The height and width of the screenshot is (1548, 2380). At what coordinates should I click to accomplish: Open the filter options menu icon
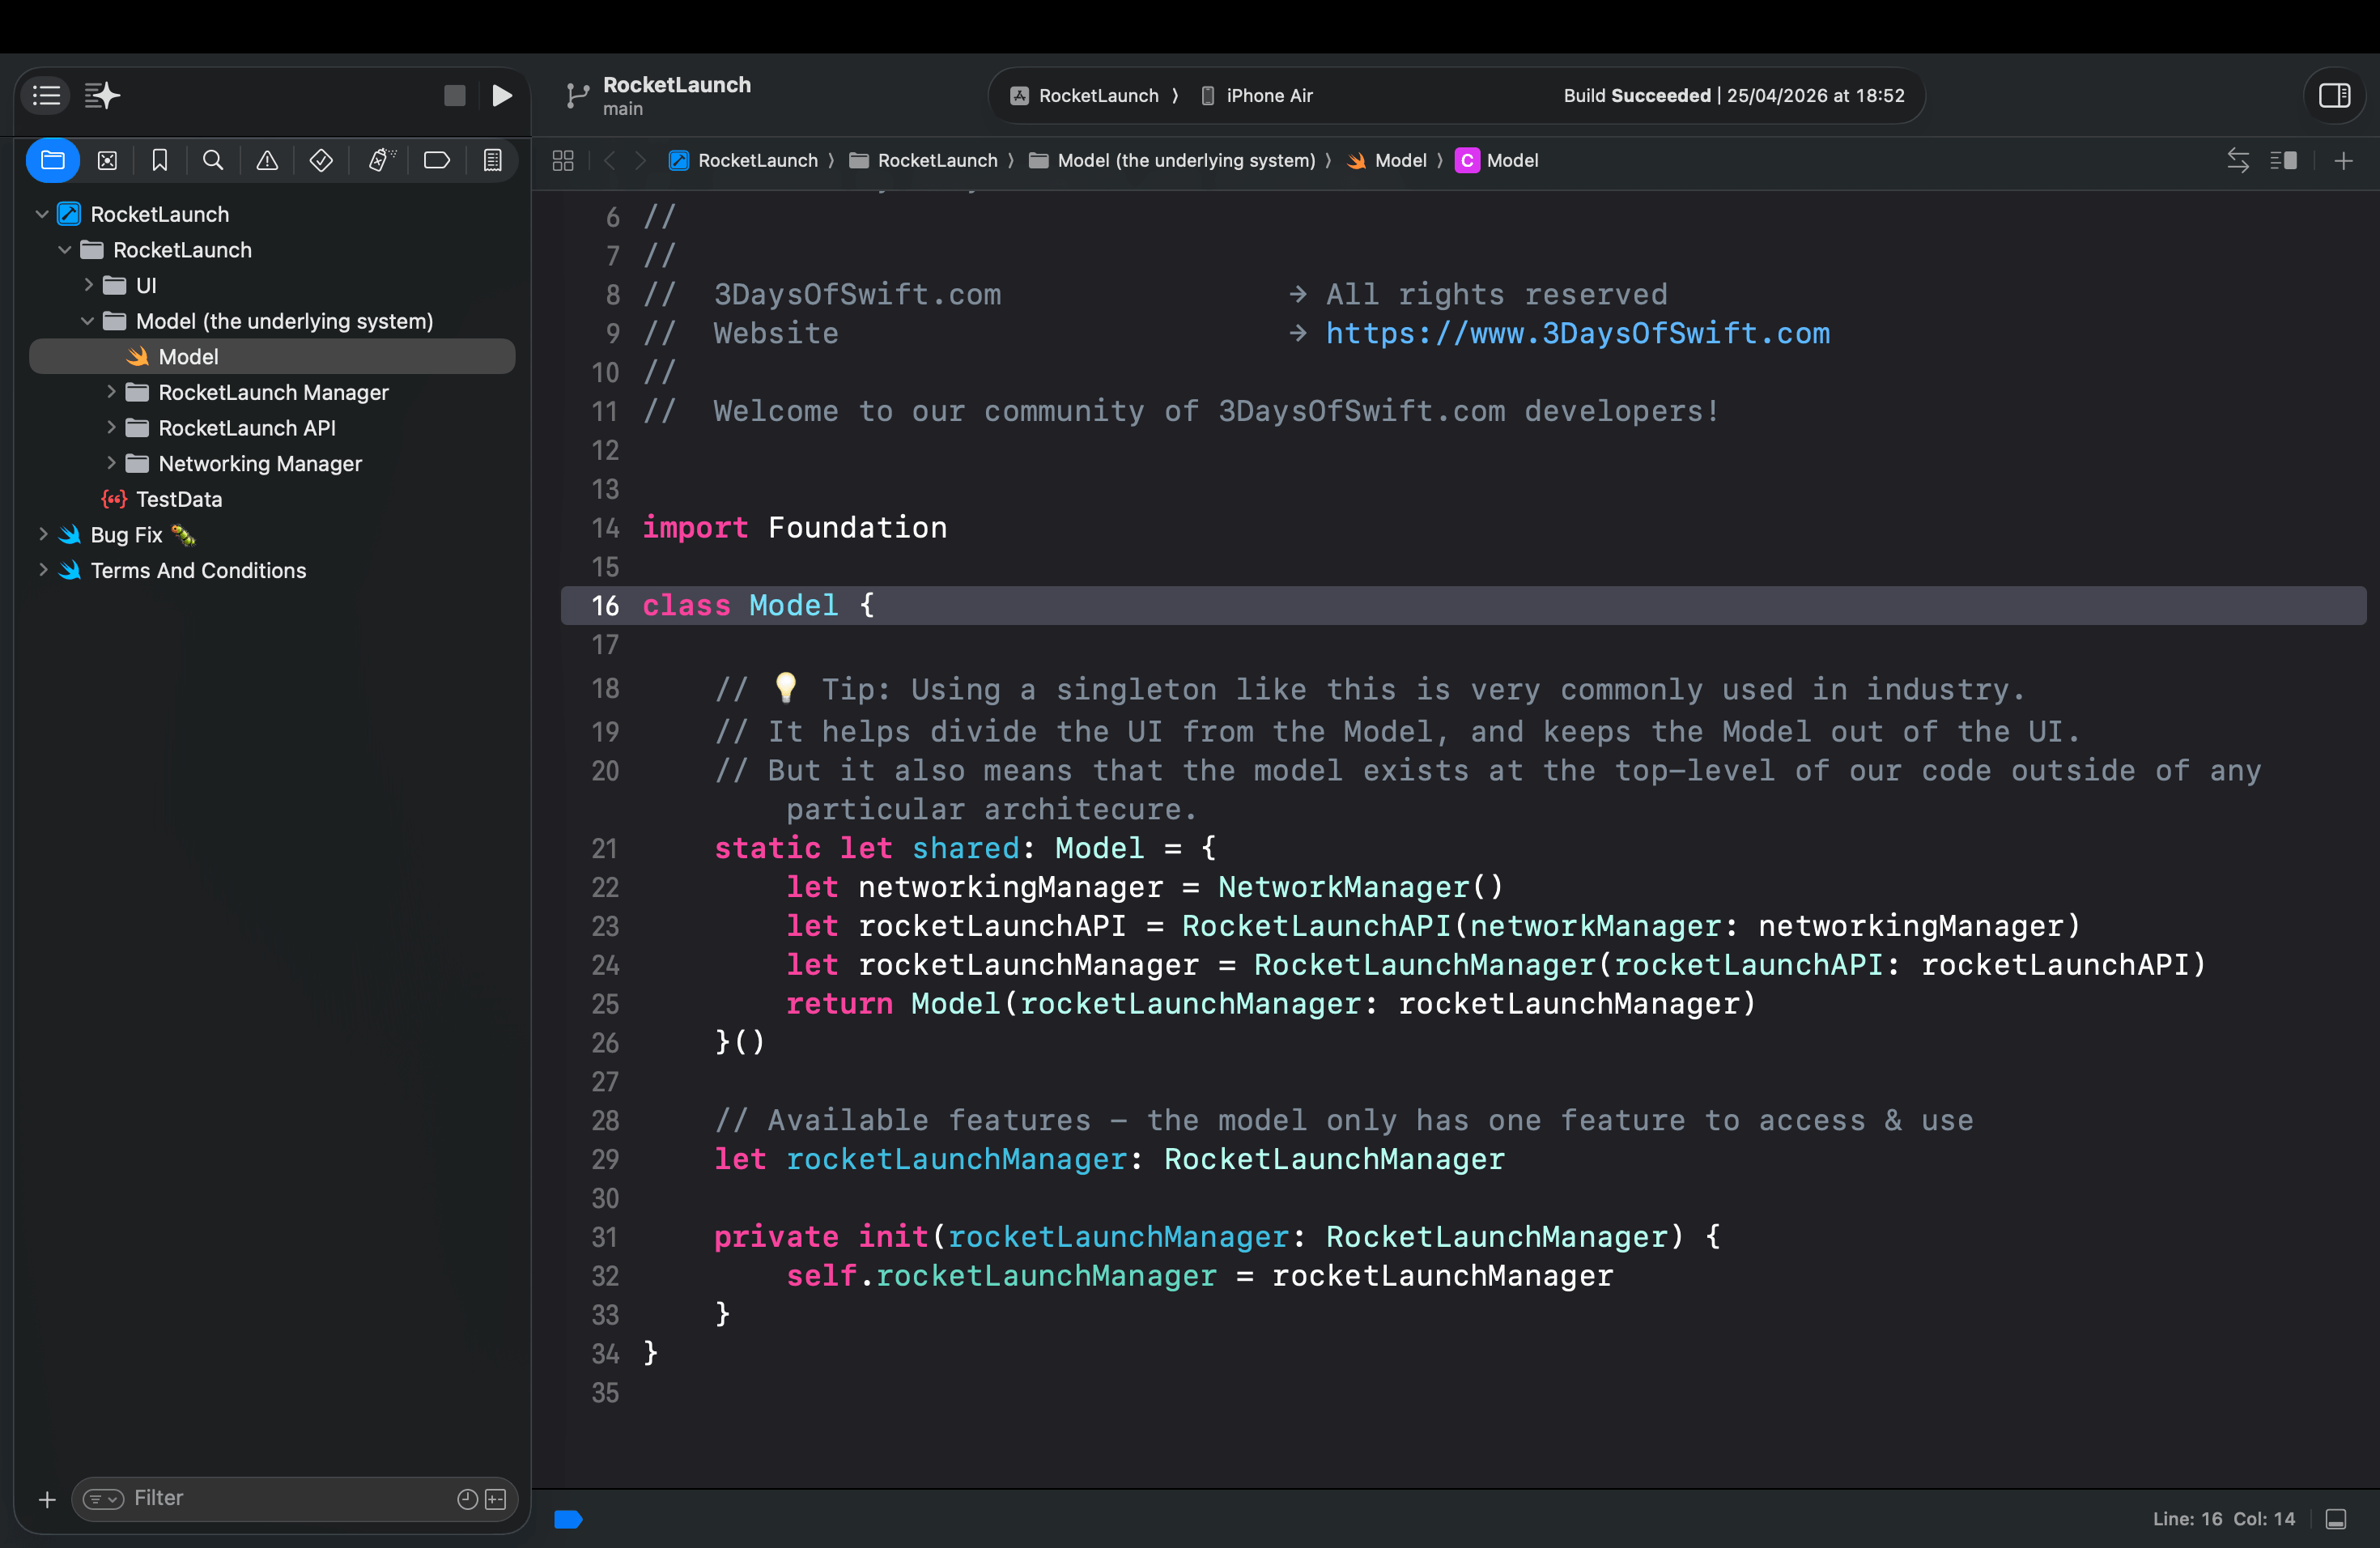103,1498
